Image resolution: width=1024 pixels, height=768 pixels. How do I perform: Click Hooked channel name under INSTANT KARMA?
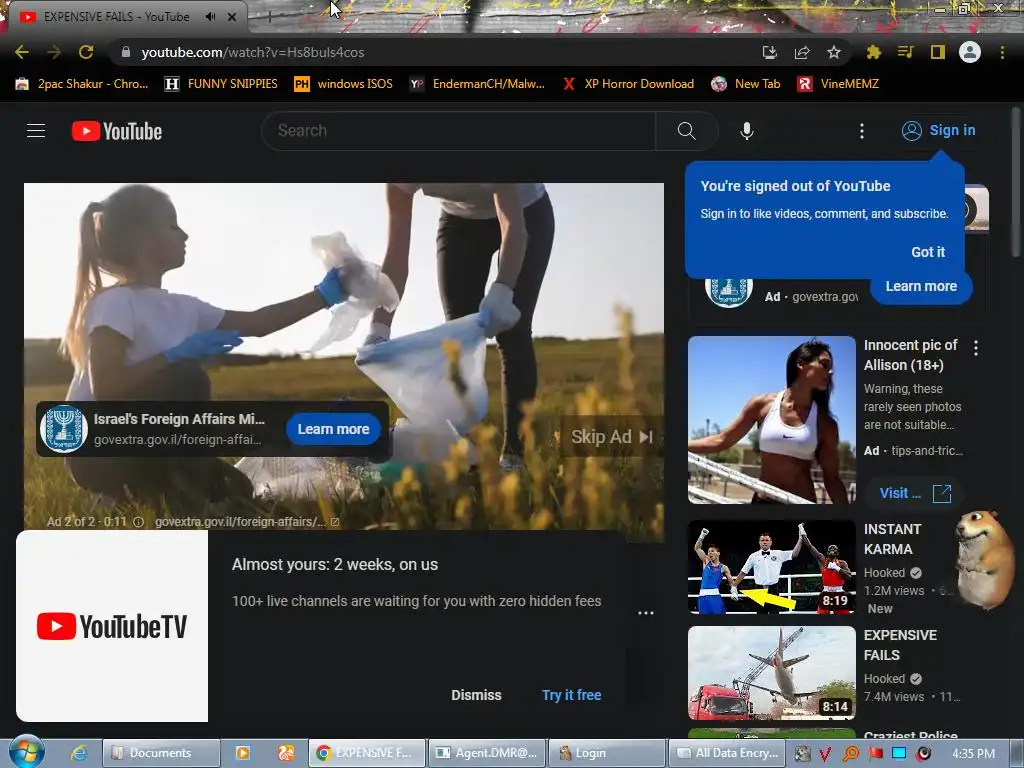[884, 573]
